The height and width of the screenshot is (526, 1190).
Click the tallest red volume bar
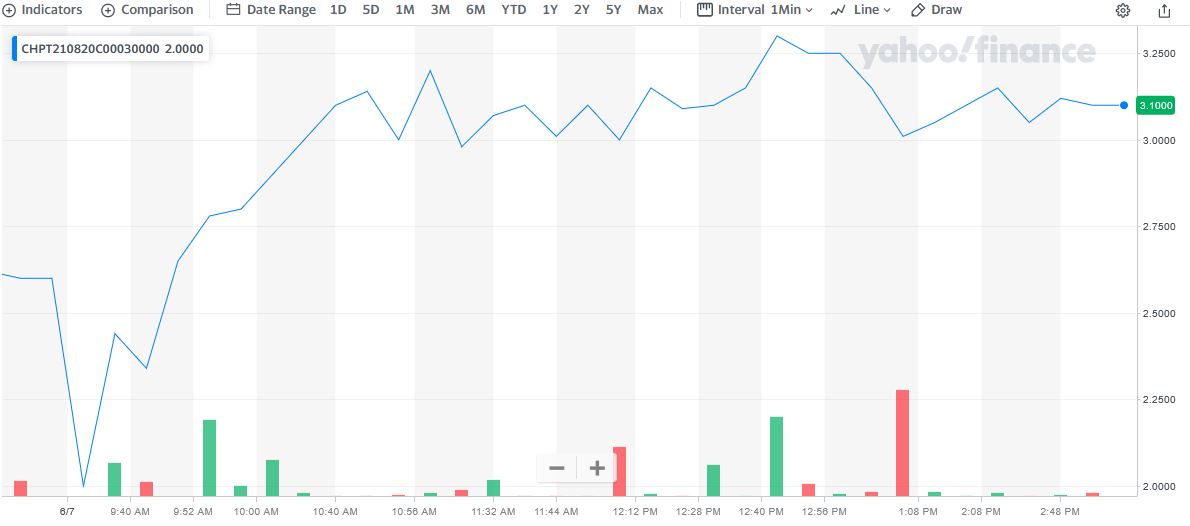(x=902, y=442)
